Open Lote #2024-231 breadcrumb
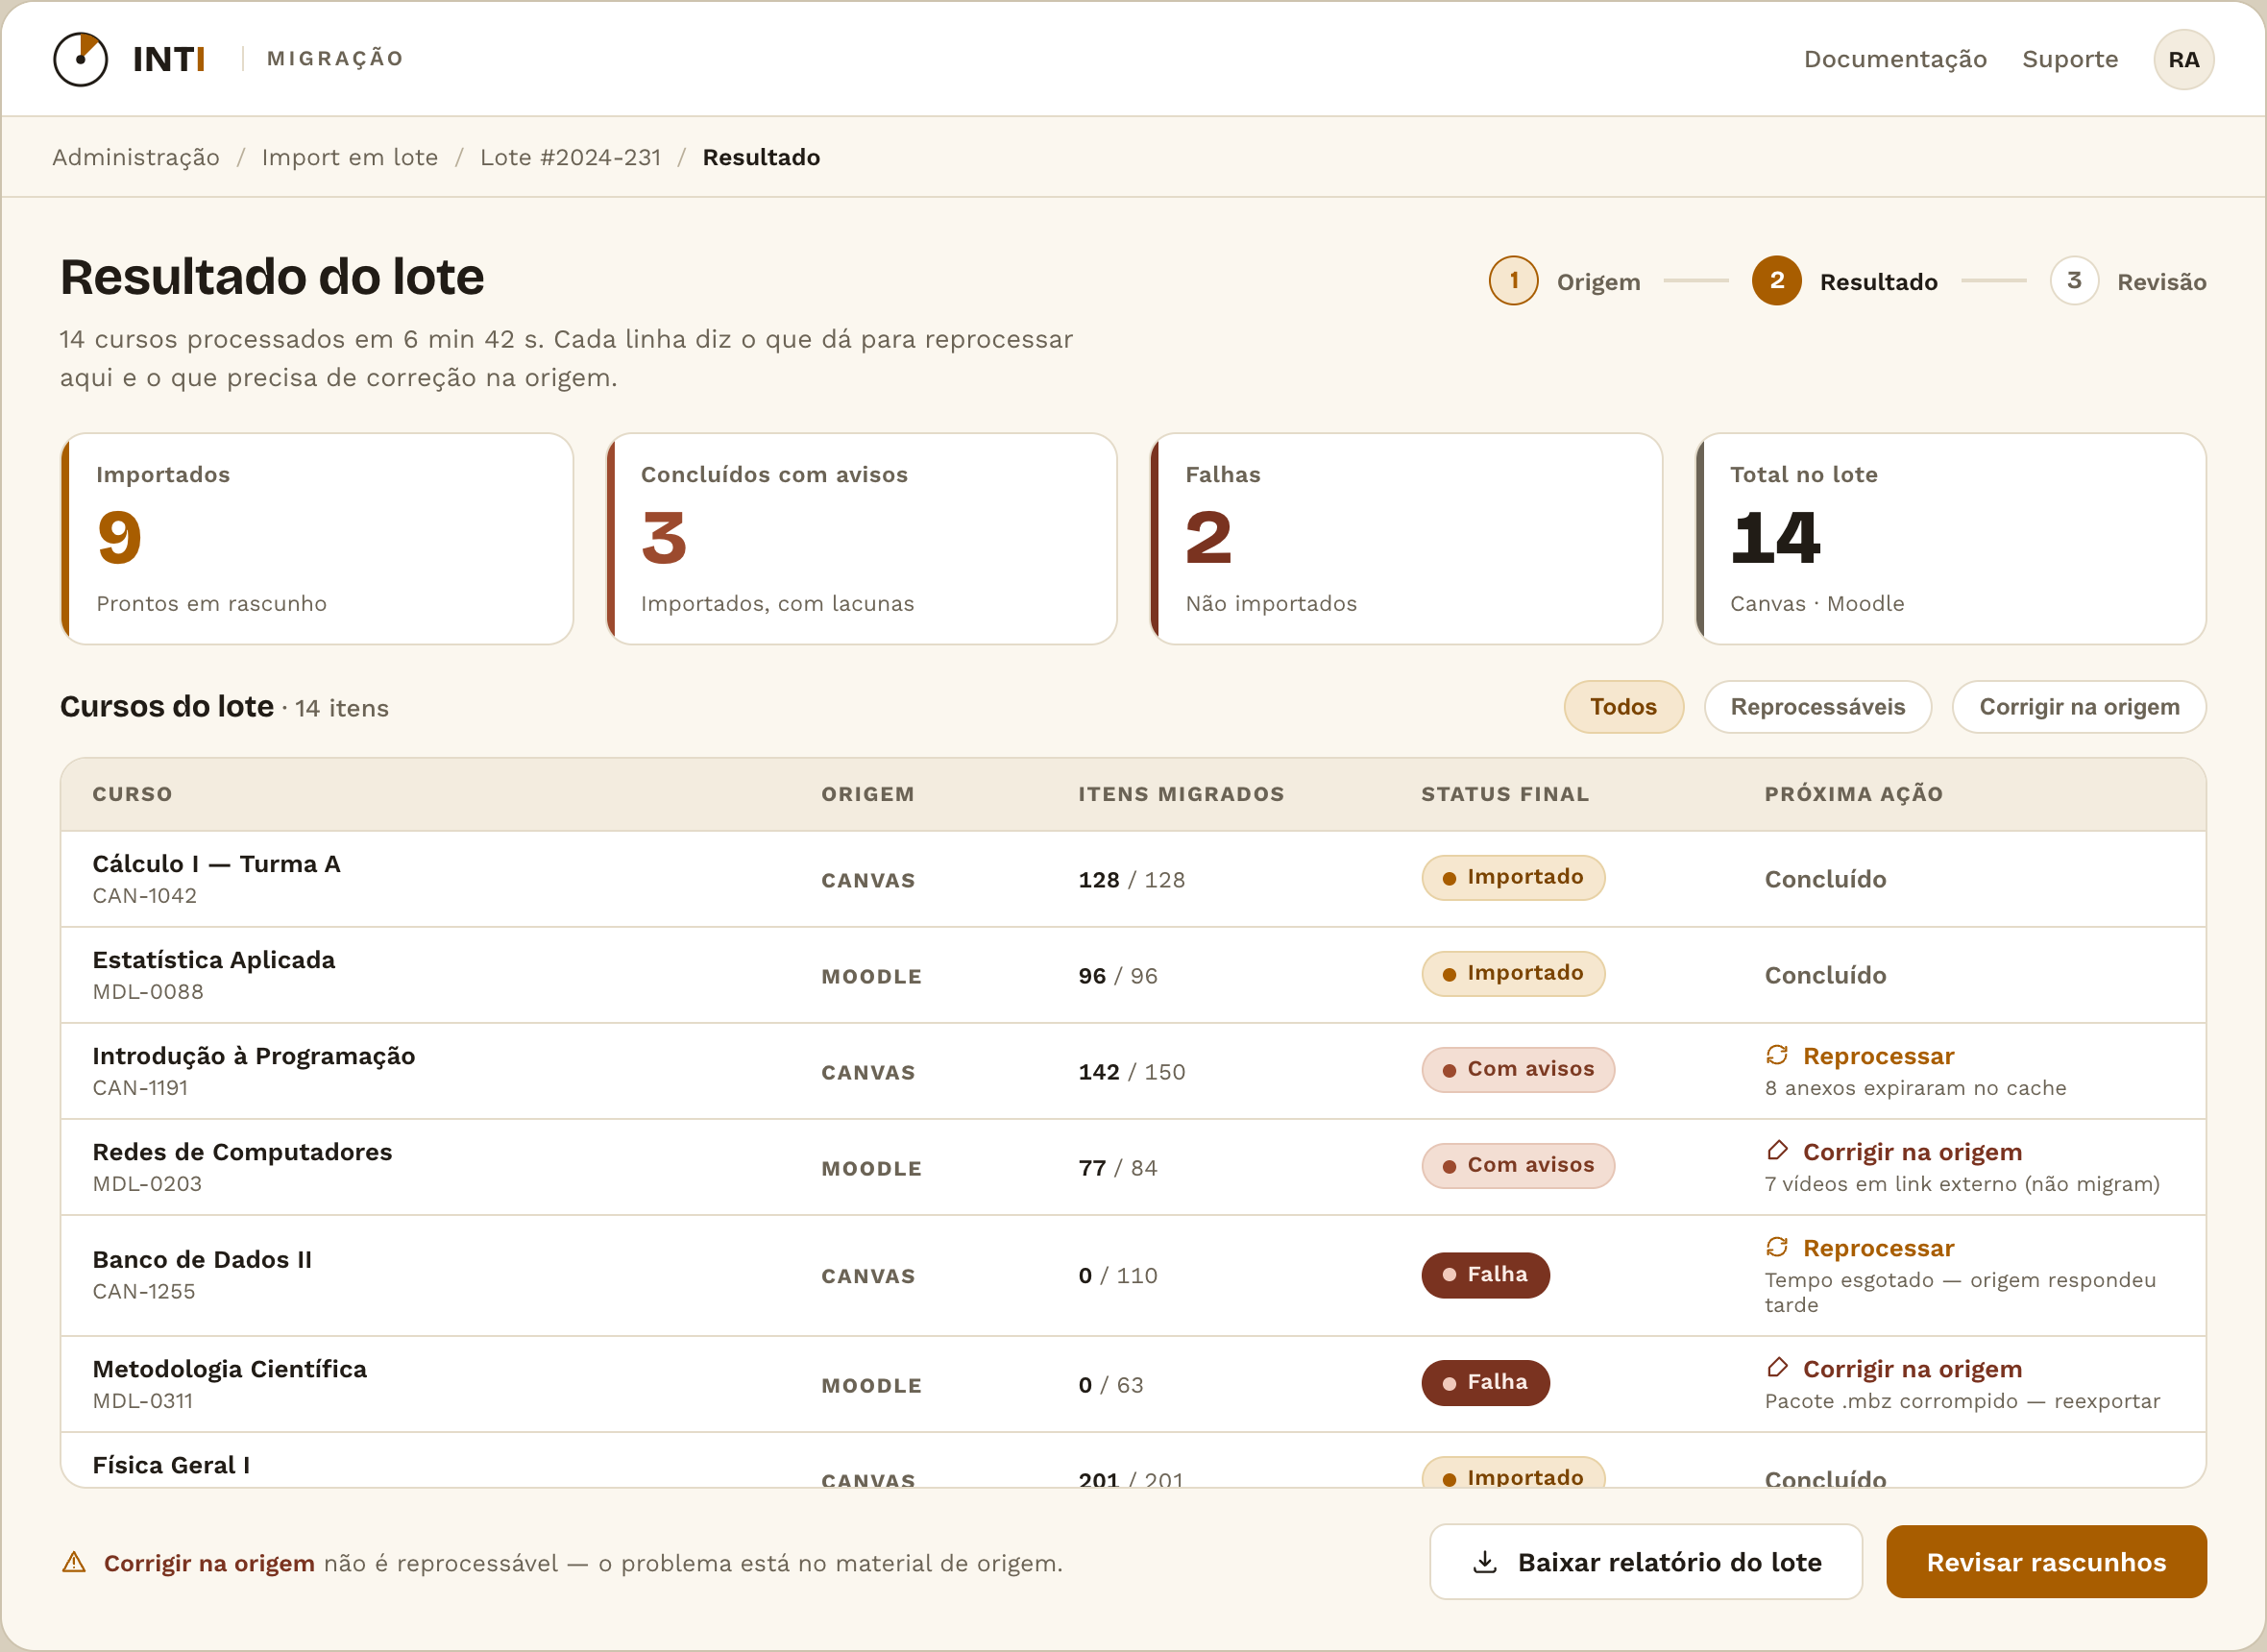2267x1652 pixels. tap(570, 157)
